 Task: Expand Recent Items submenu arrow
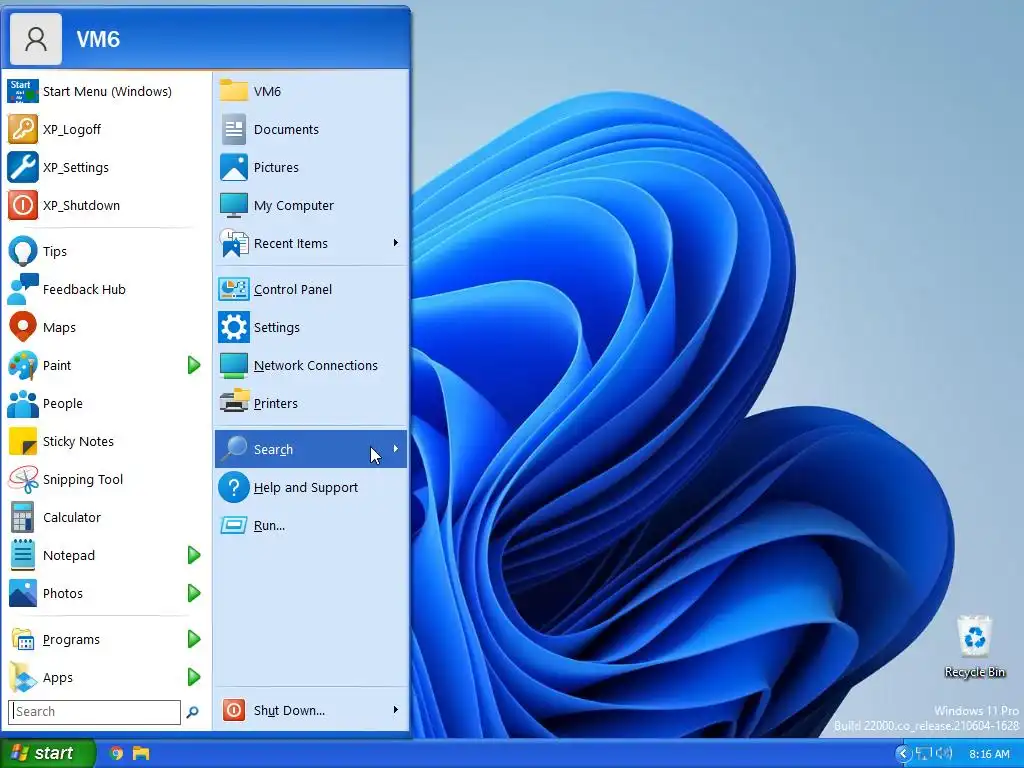395,243
